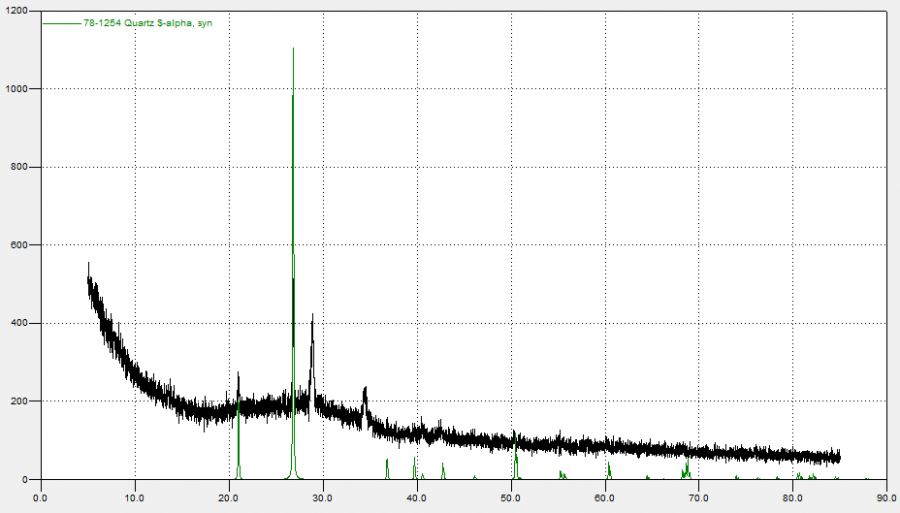
Task: Click the x-axis label 30.0
Action: coord(323,498)
